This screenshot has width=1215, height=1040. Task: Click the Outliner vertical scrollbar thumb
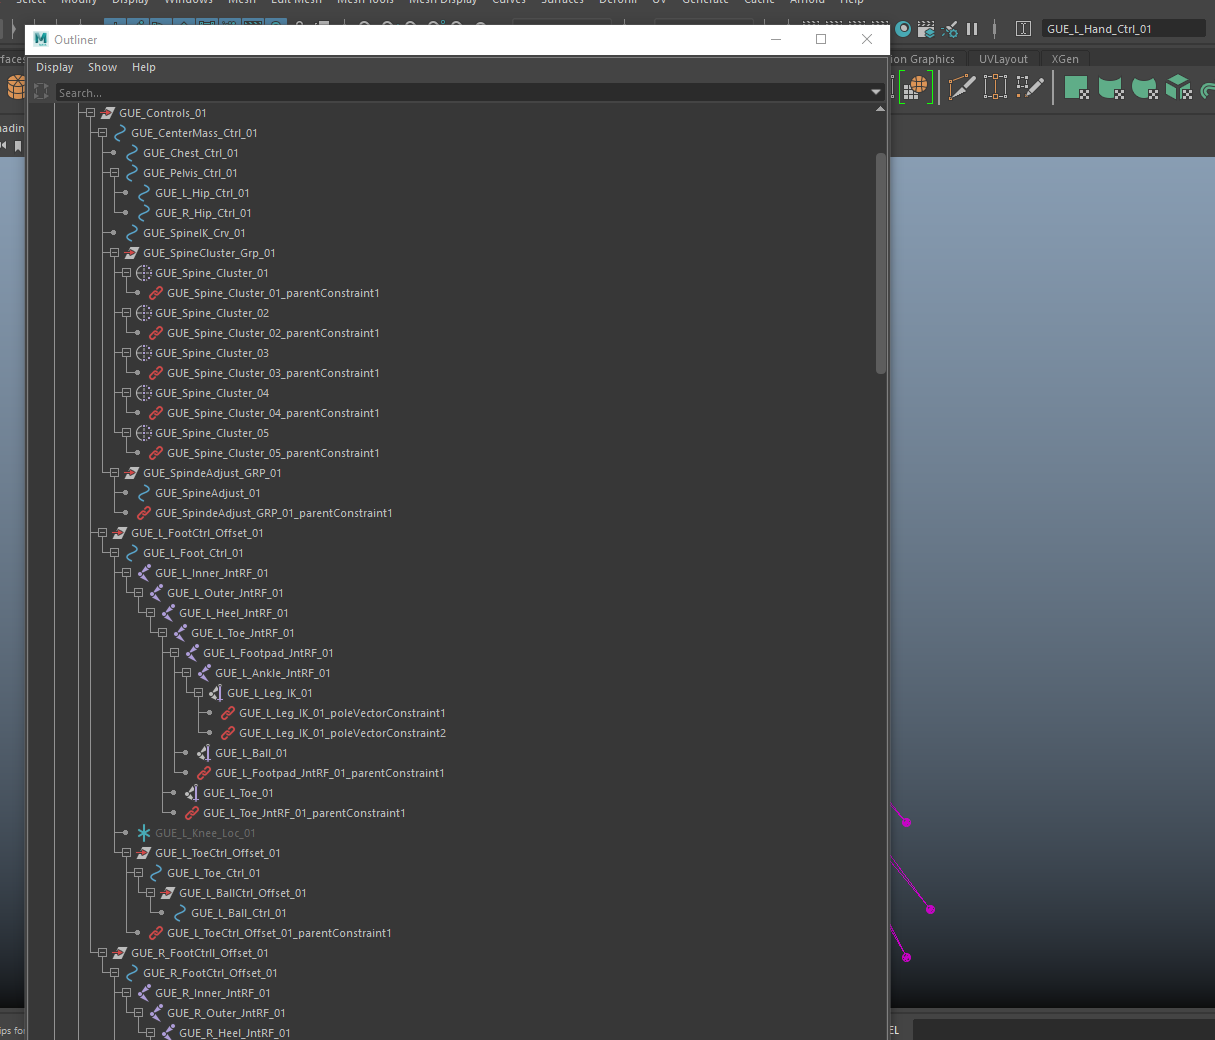pyautogui.click(x=881, y=263)
